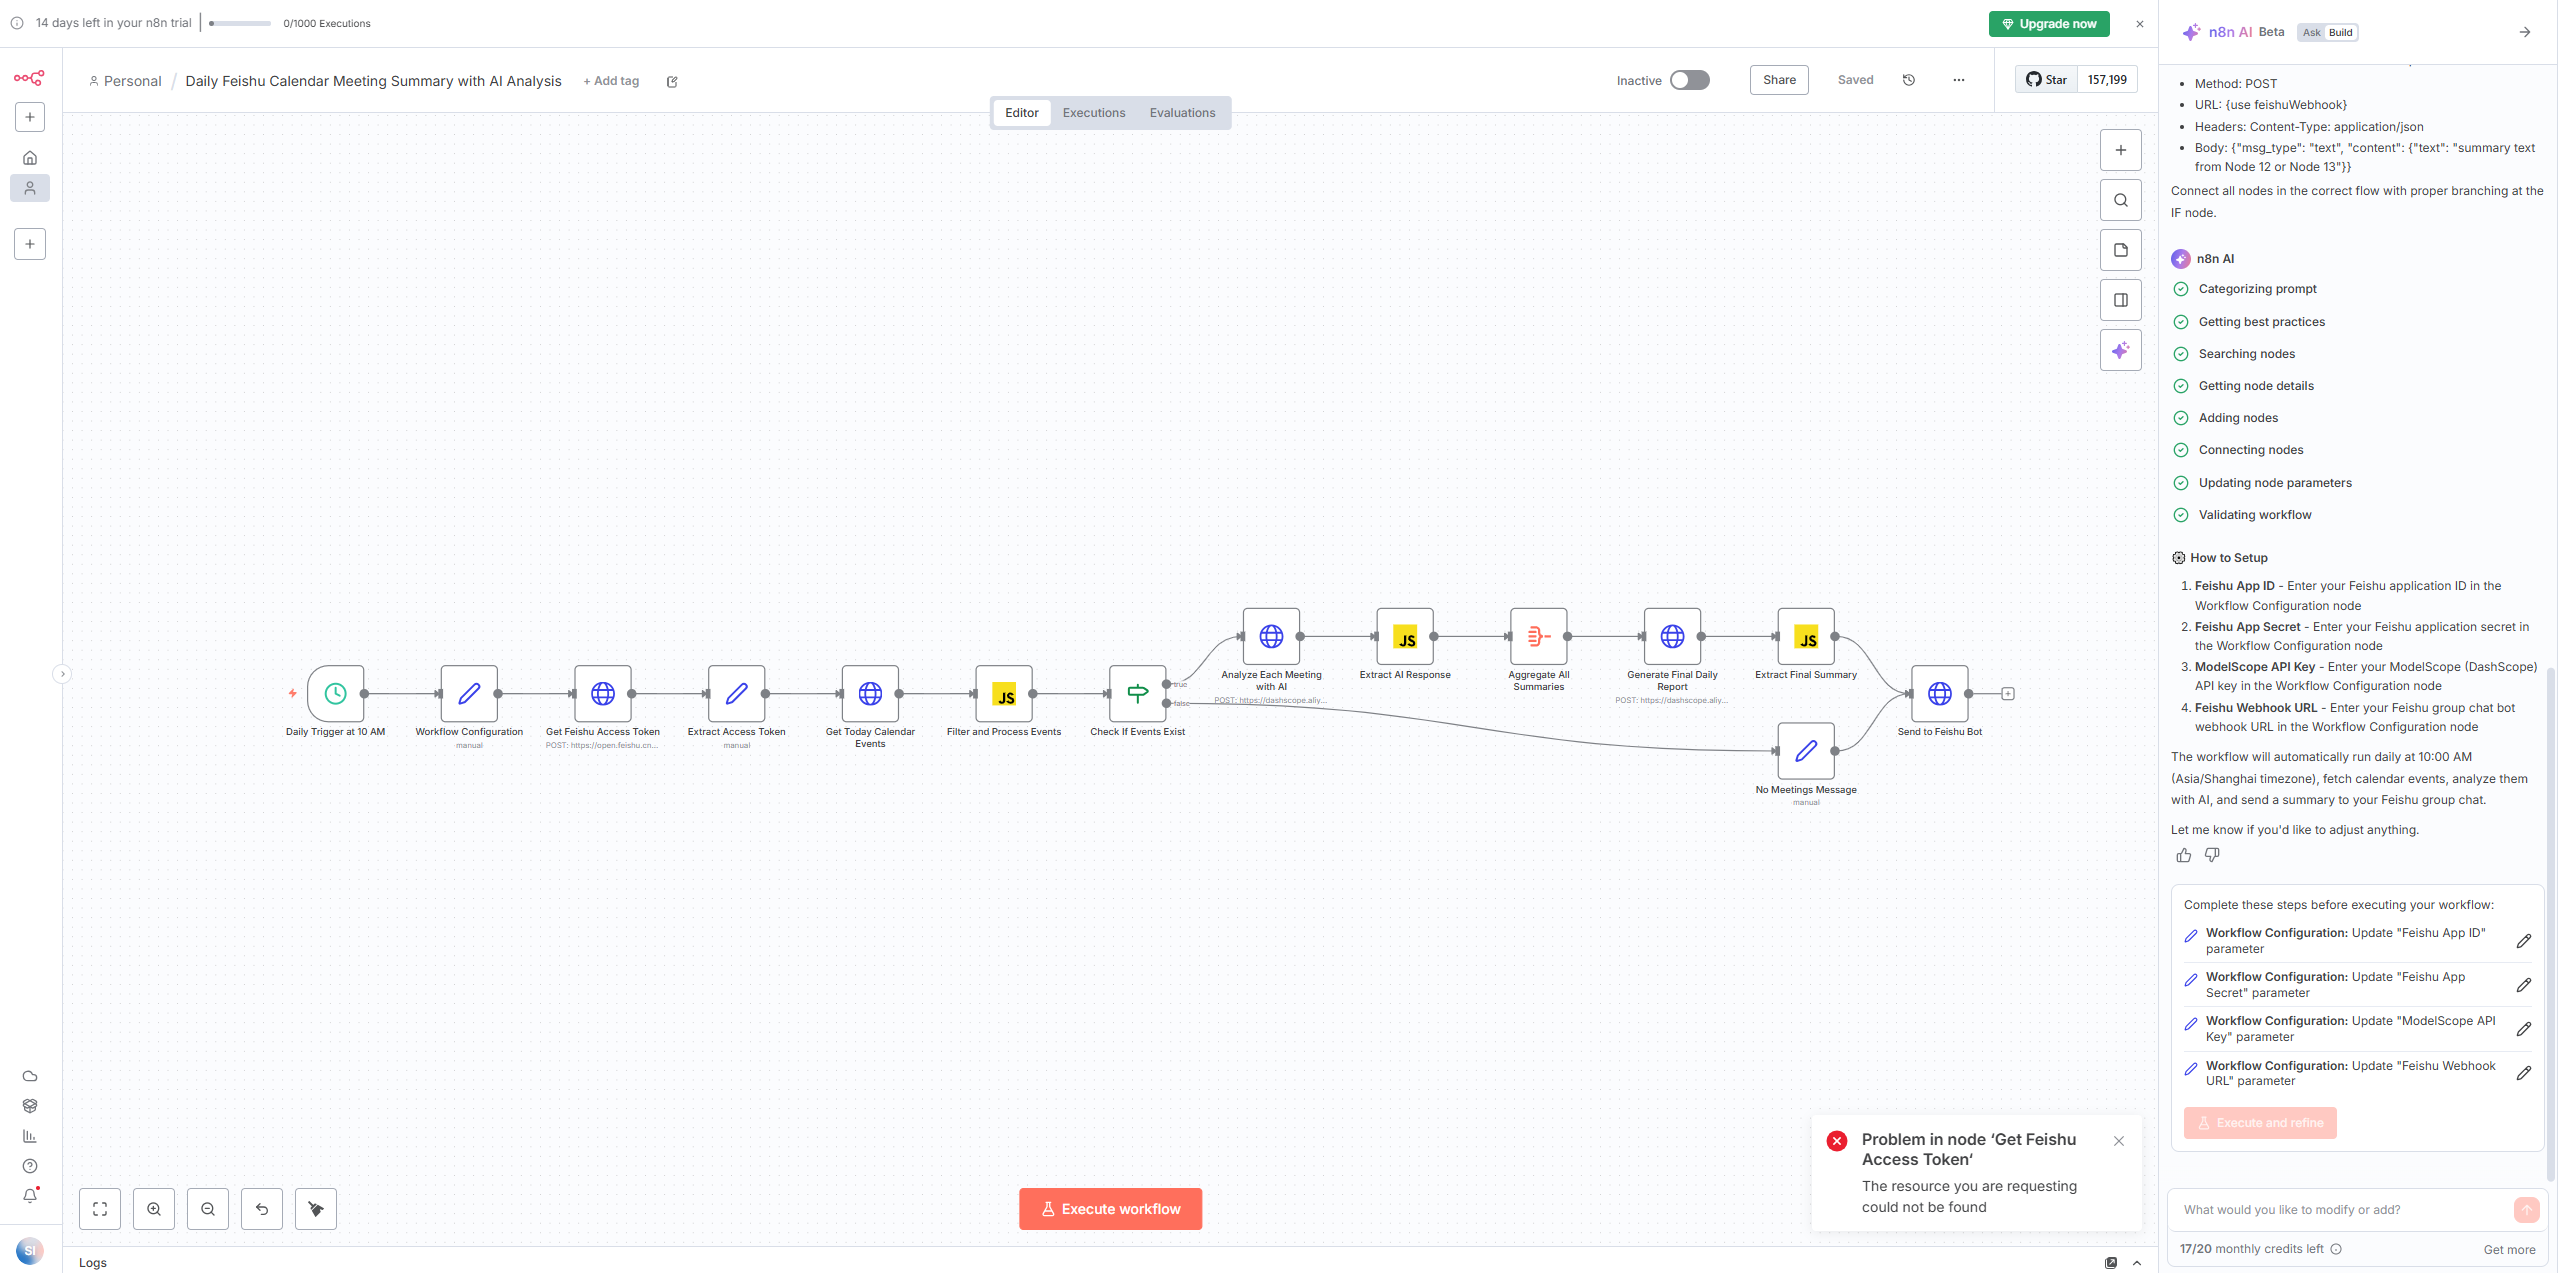2558x1273 pixels.
Task: Toggle the workflow Inactive switch
Action: (x=1690, y=80)
